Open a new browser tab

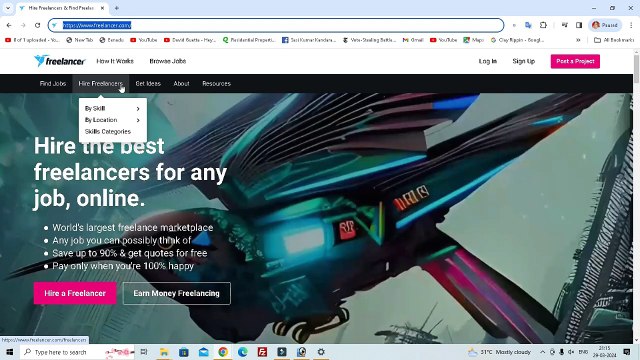pyautogui.click(x=117, y=8)
